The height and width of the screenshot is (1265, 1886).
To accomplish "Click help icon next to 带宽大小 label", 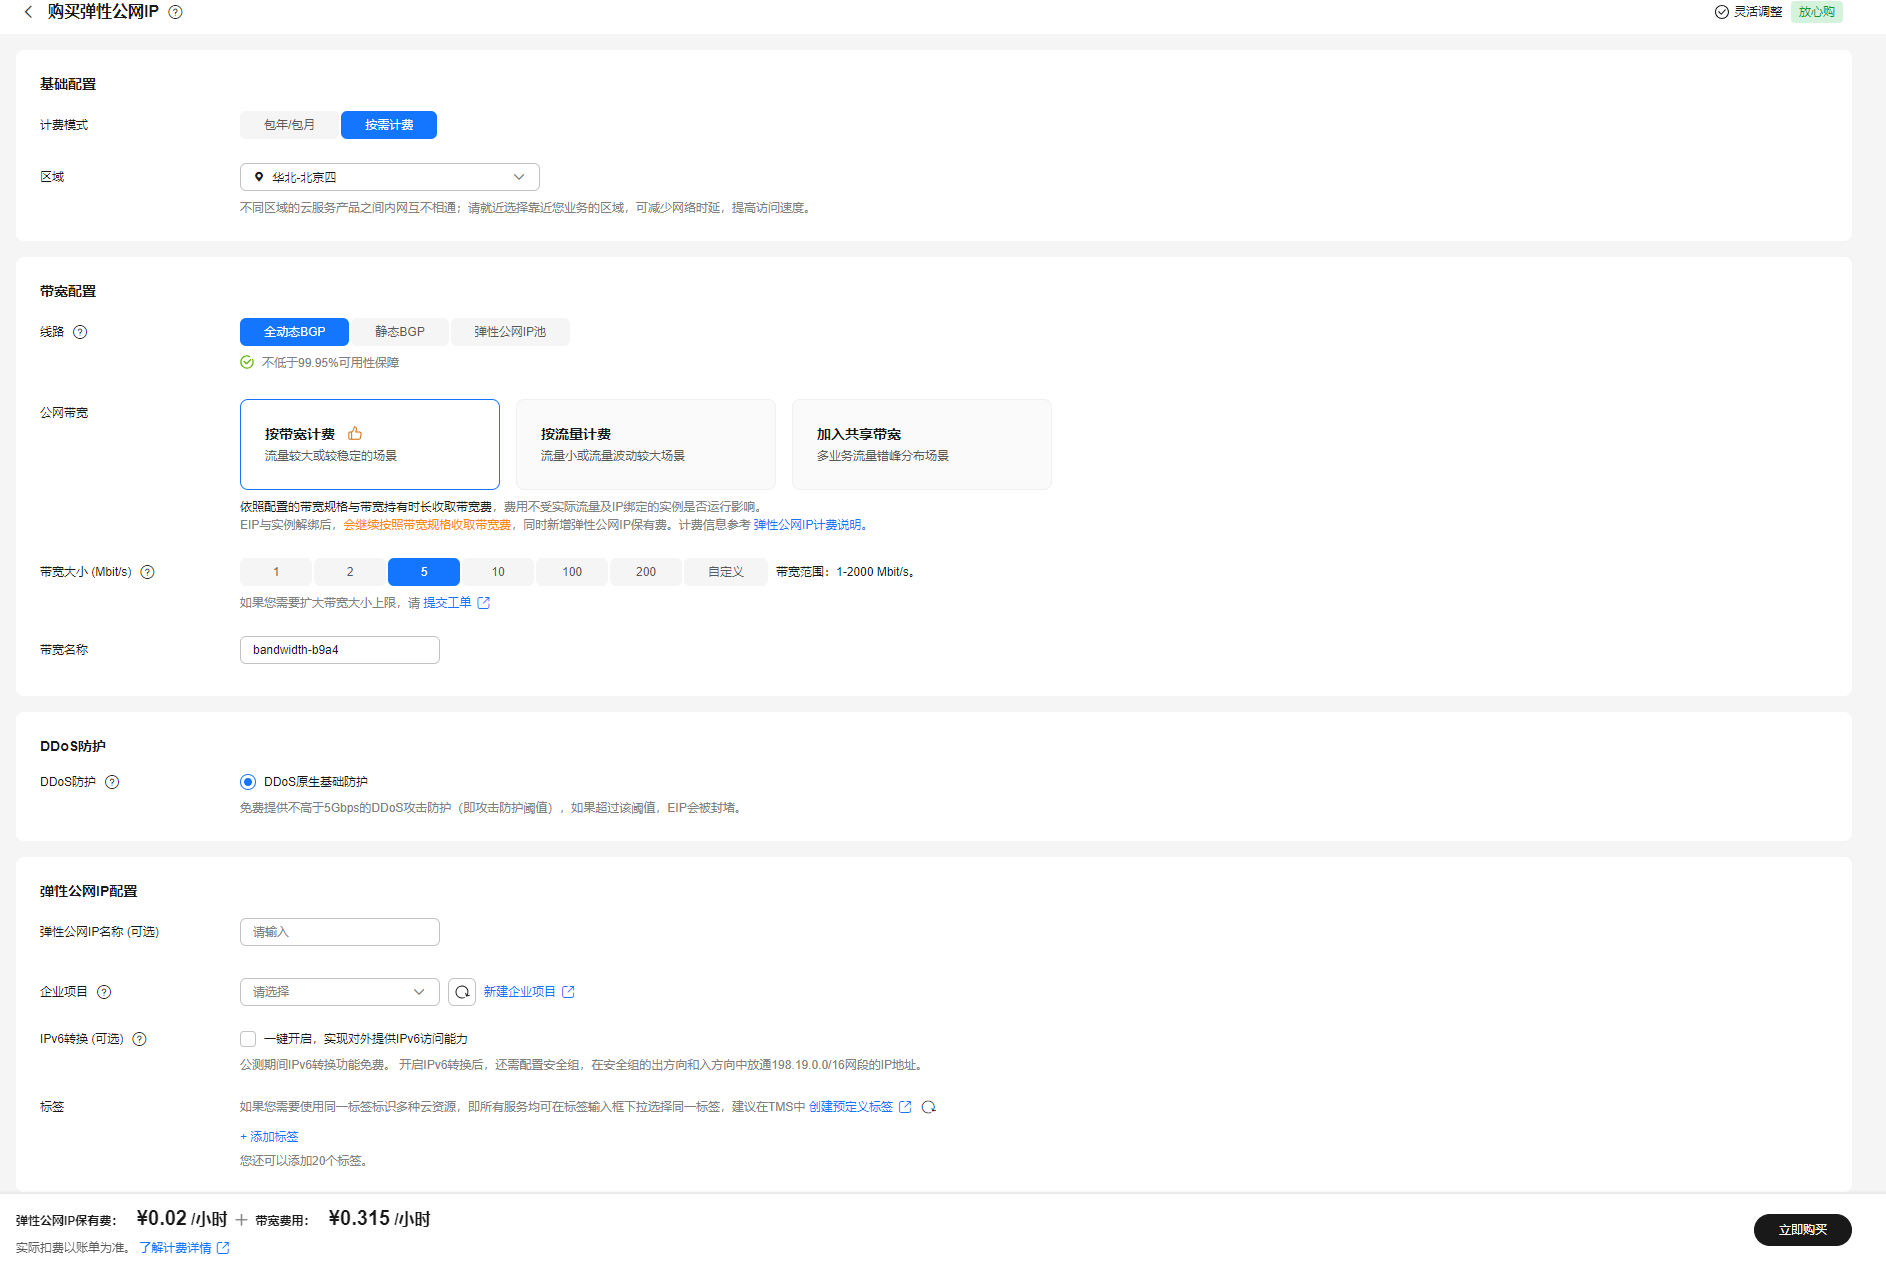I will click(x=147, y=572).
